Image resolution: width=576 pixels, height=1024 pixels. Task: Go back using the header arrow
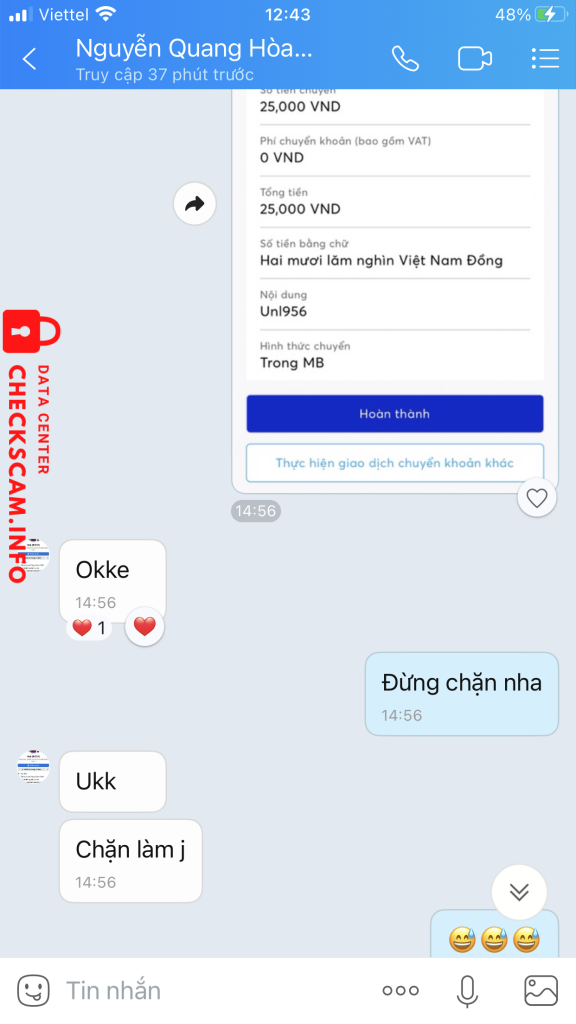click(x=29, y=59)
